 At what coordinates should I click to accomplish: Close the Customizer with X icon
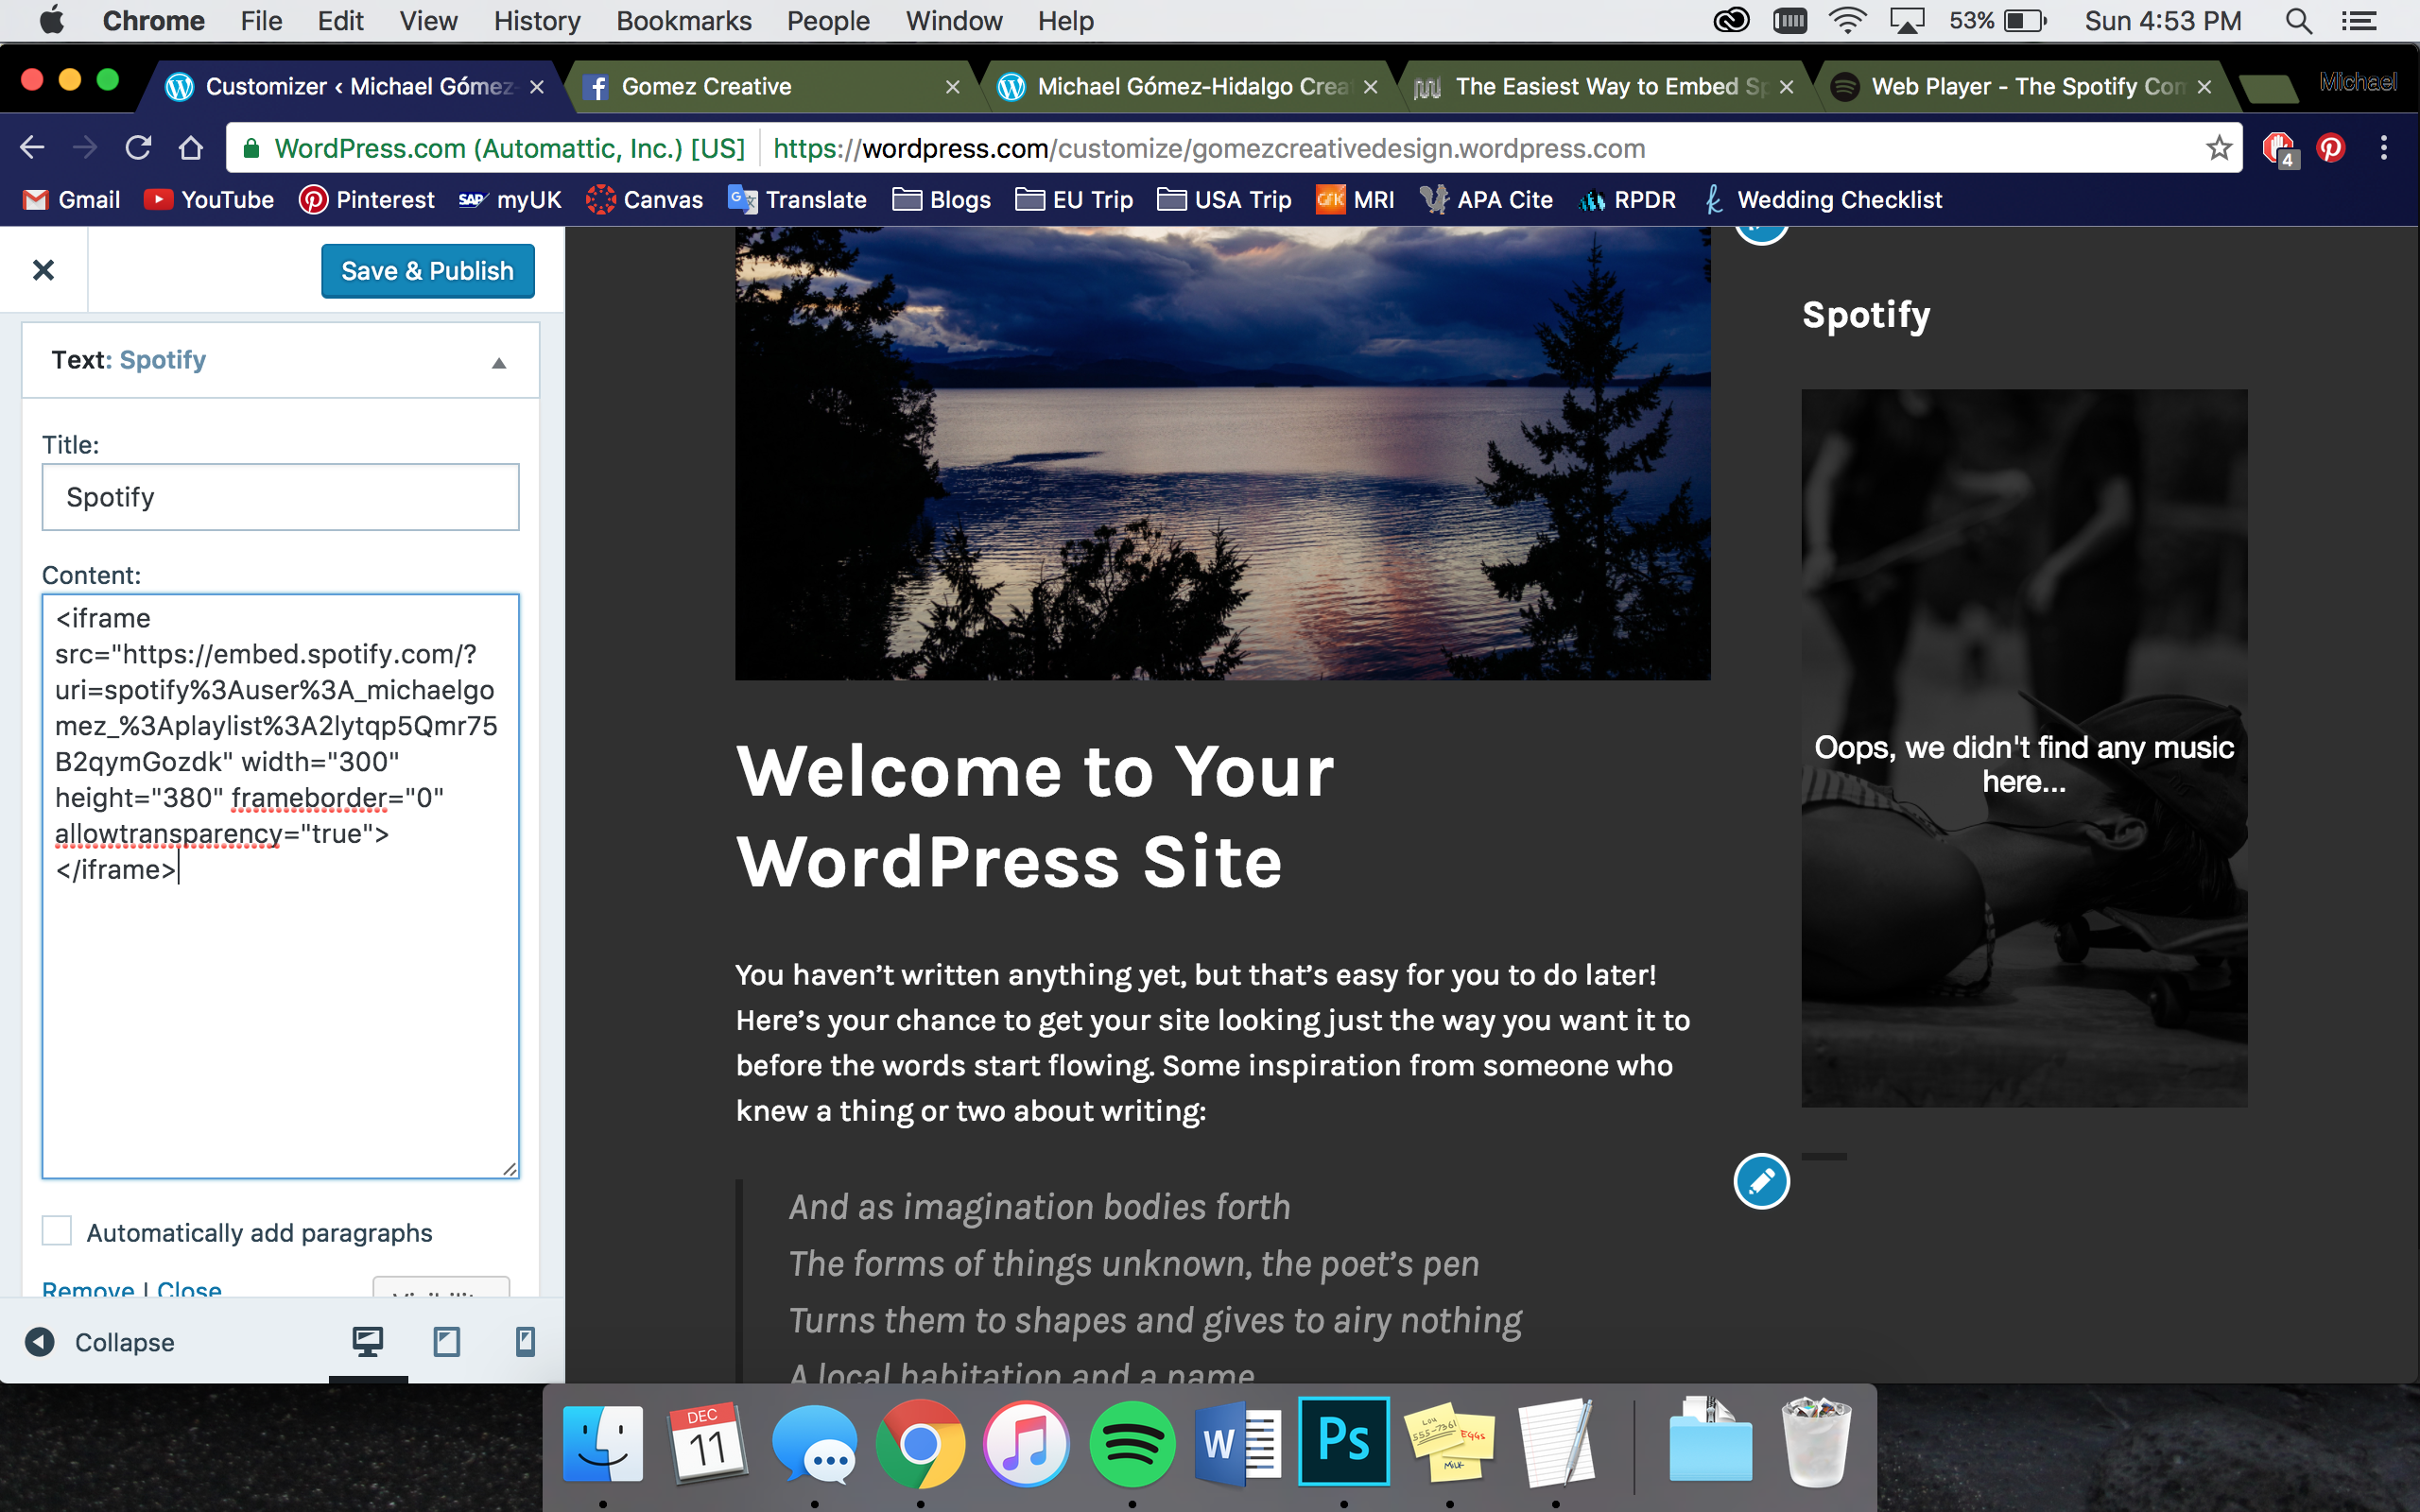[43, 270]
